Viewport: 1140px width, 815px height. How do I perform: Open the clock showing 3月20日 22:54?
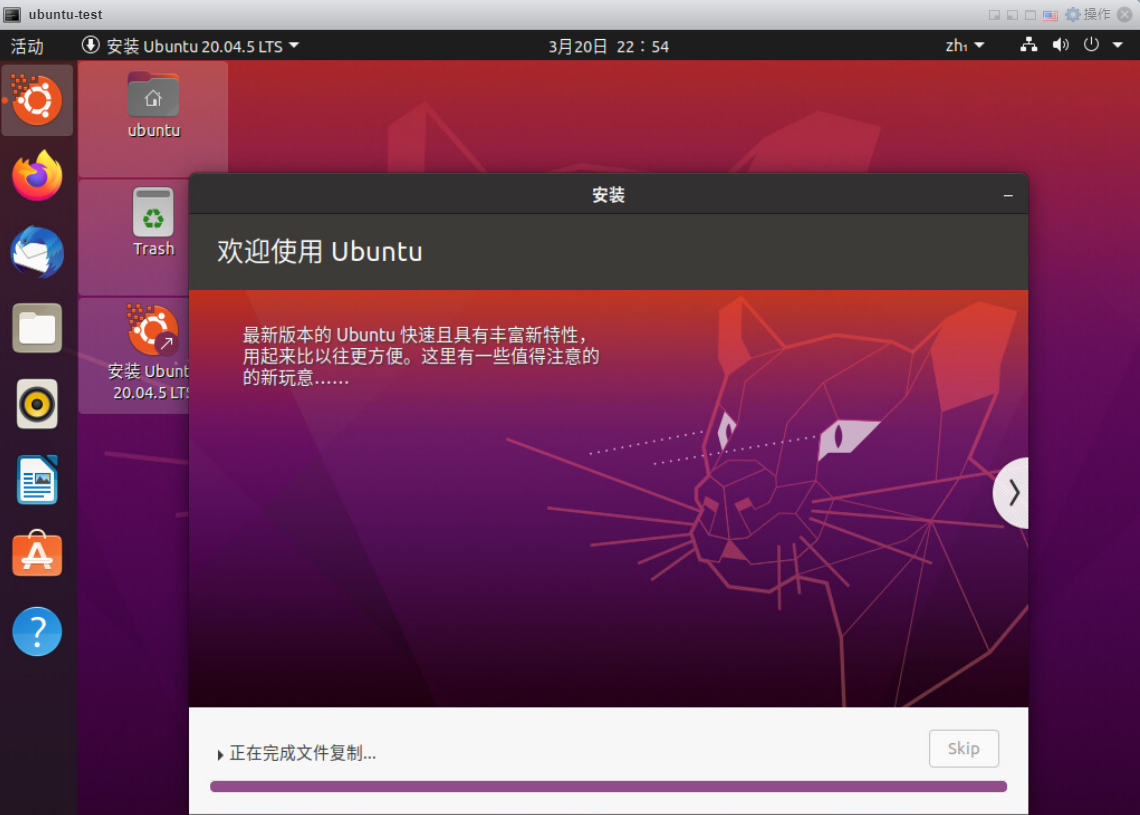(x=609, y=47)
